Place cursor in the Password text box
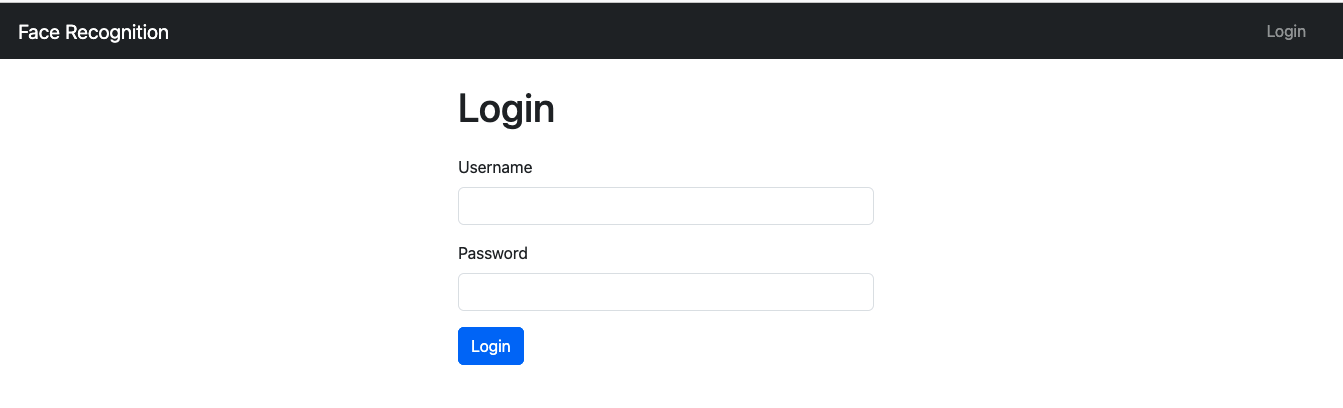The height and width of the screenshot is (408, 1343). pyautogui.click(x=666, y=292)
